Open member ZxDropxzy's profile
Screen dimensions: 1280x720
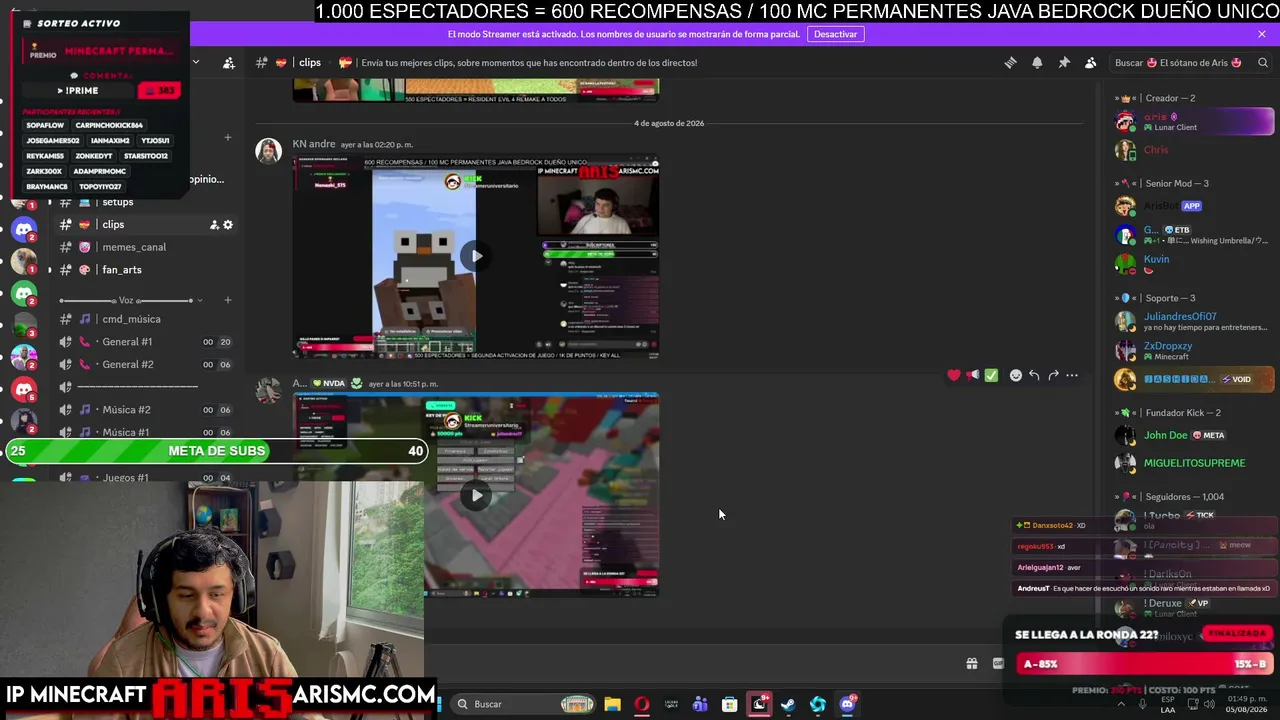coord(1194,350)
